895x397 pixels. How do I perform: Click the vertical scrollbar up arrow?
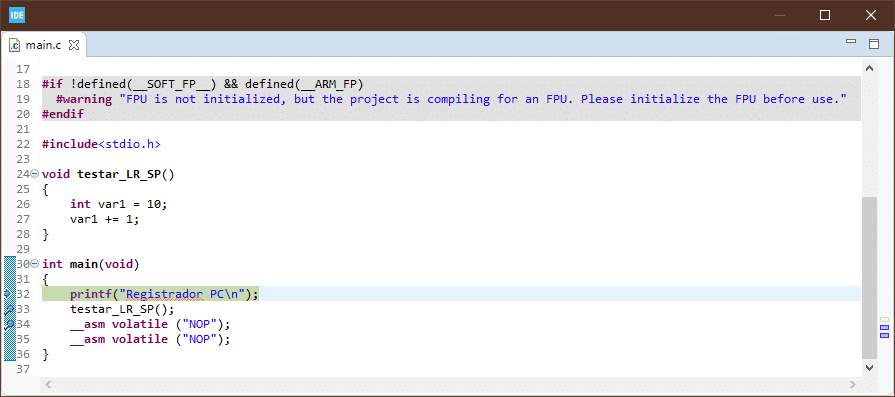coord(870,68)
